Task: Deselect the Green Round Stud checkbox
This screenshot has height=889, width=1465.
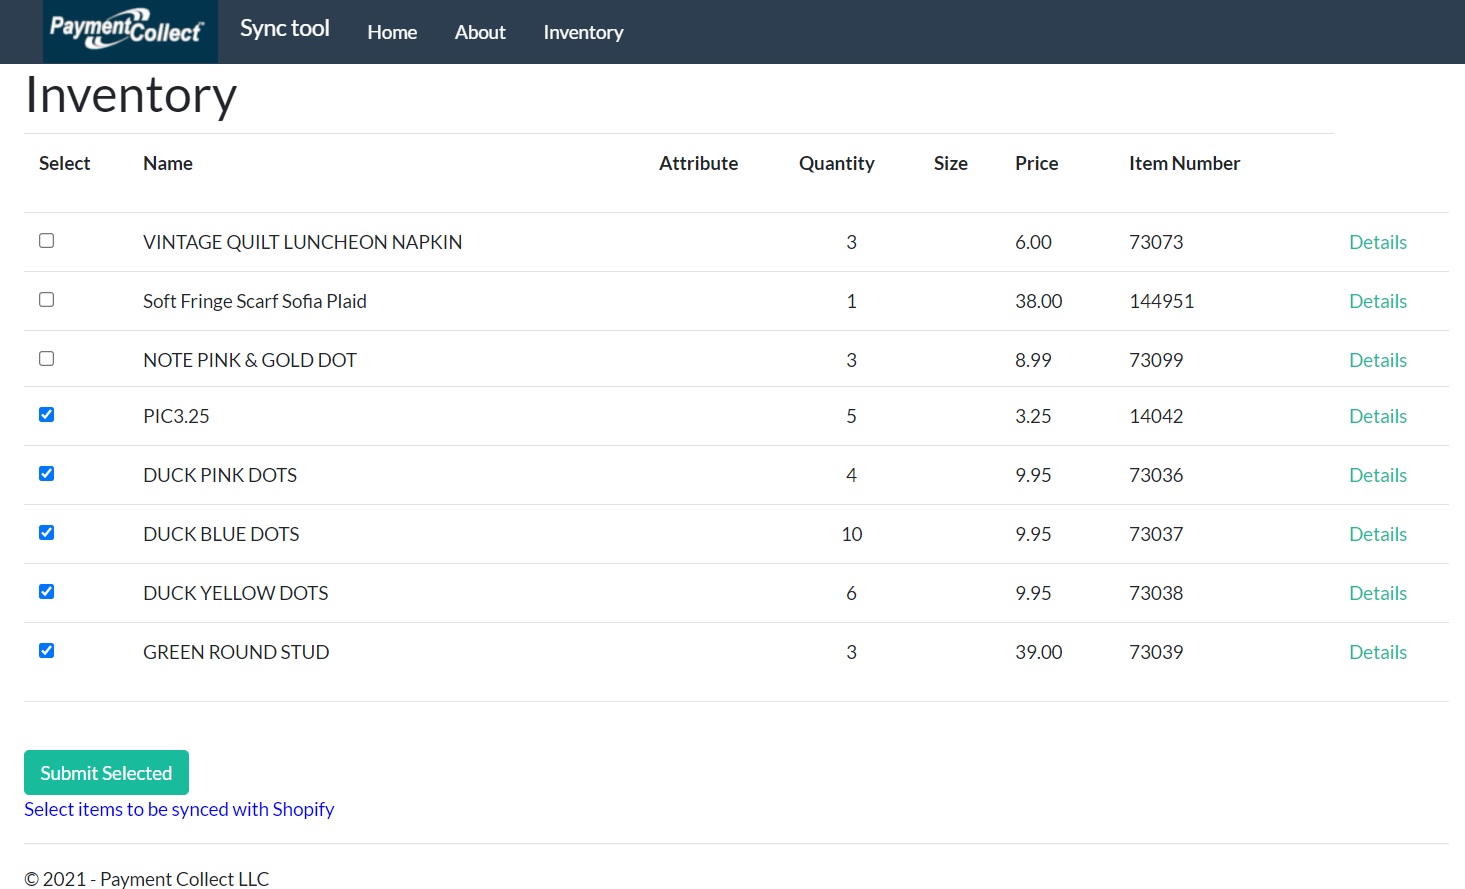Action: point(47,651)
